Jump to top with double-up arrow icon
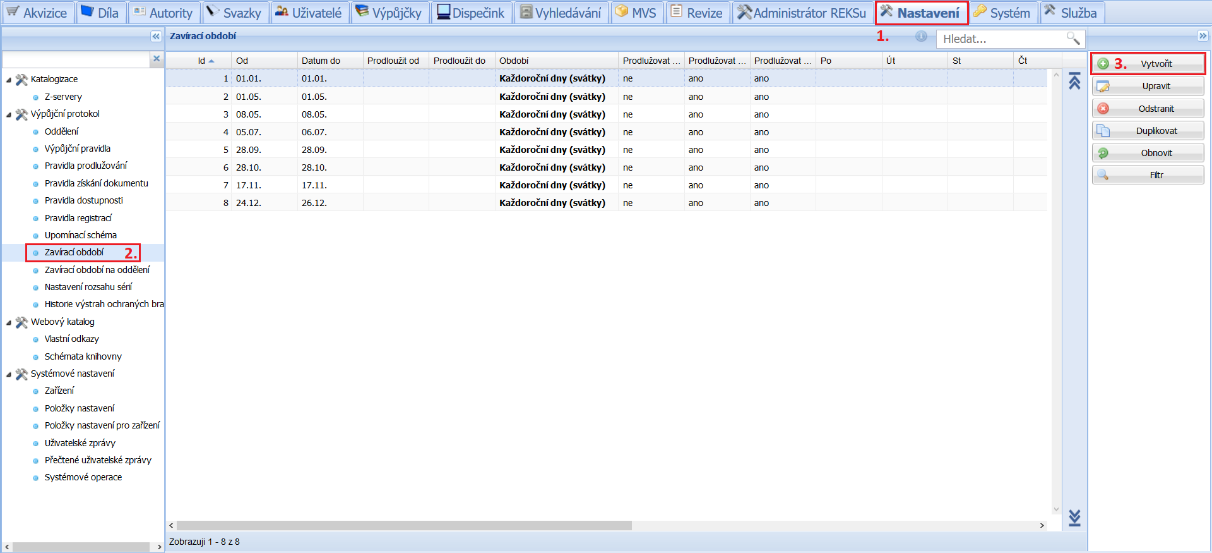1212x553 pixels. 1075,82
